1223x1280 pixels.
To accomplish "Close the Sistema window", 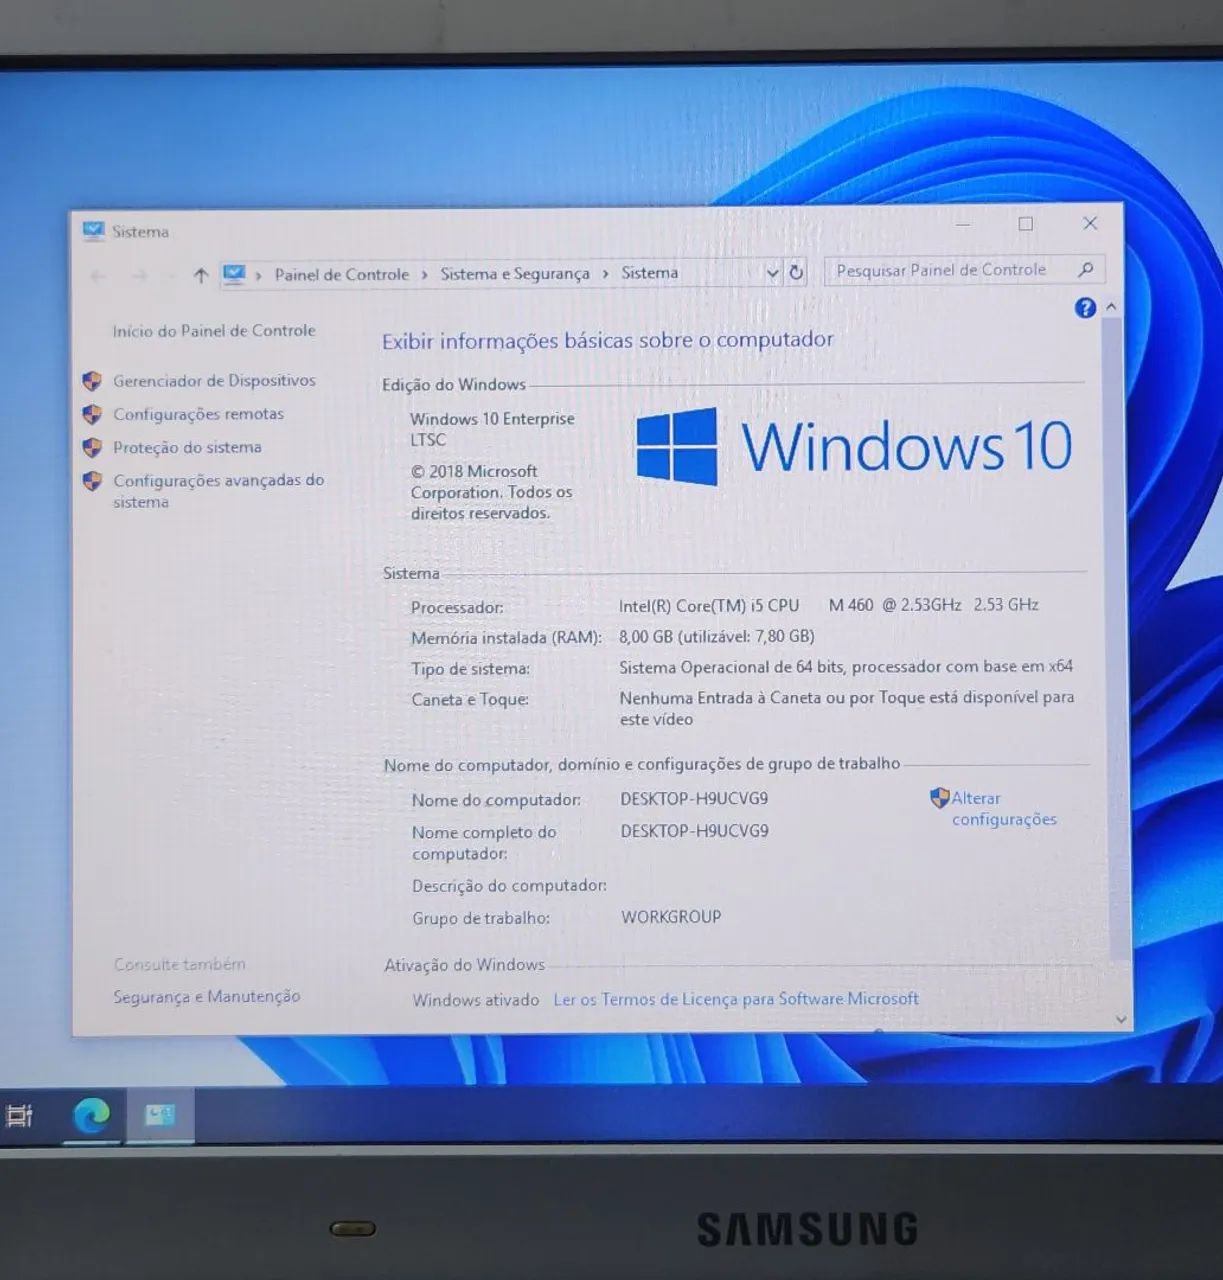I will (1090, 223).
